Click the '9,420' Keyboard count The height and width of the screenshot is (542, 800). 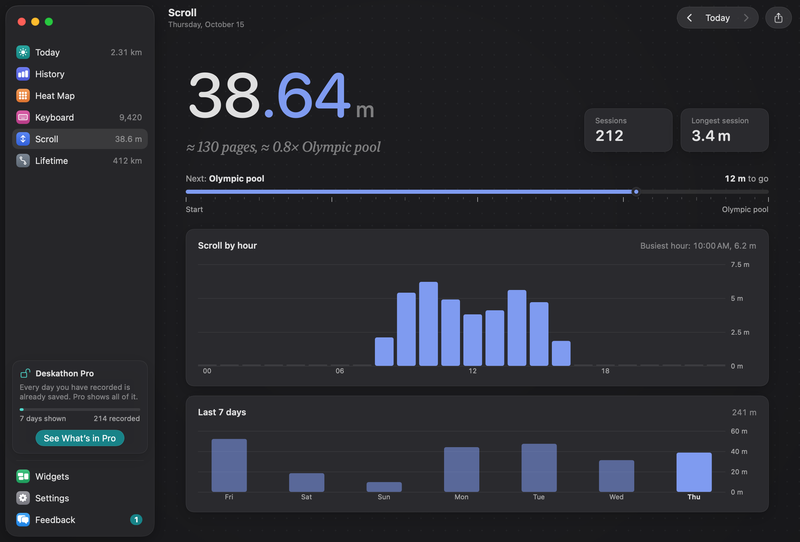131,117
